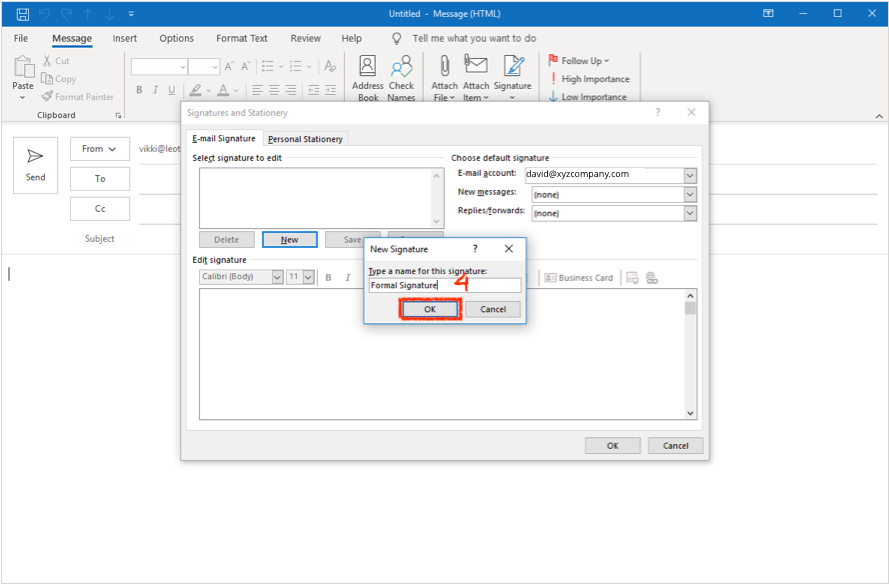889x584 pixels.
Task: Click the Check Names icon
Action: coord(401,78)
